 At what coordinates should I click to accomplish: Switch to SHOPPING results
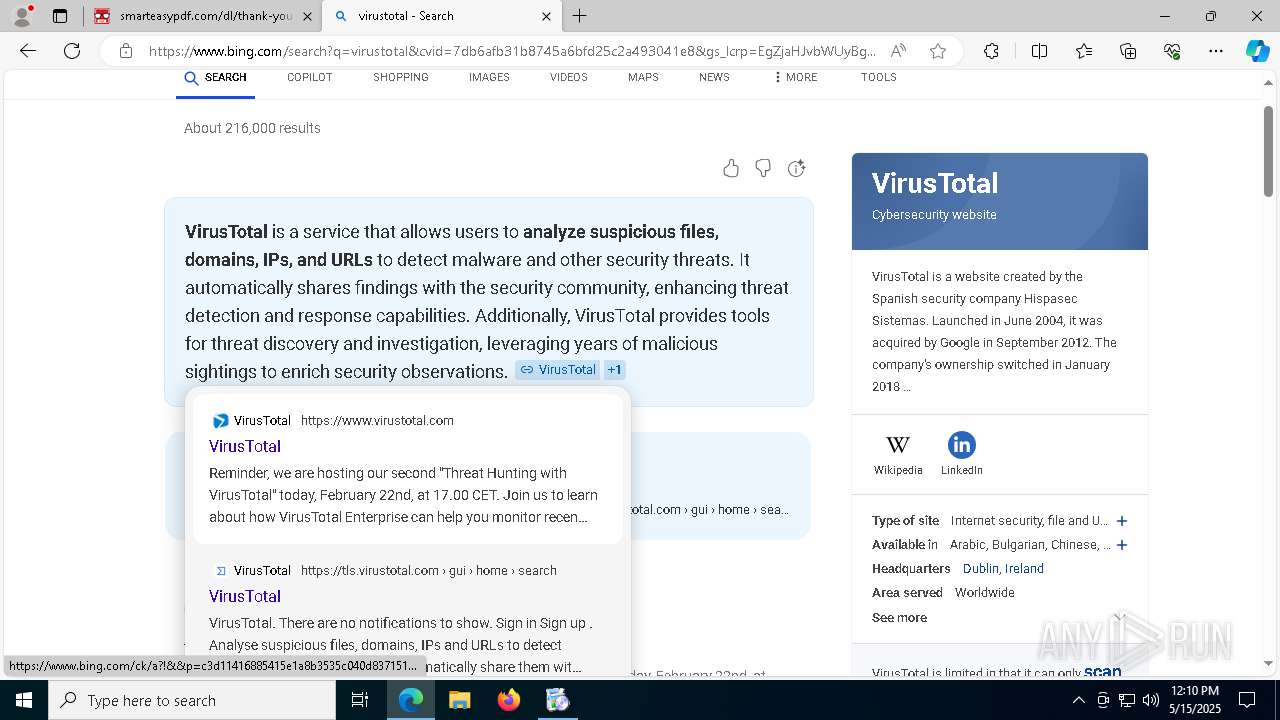401,78
